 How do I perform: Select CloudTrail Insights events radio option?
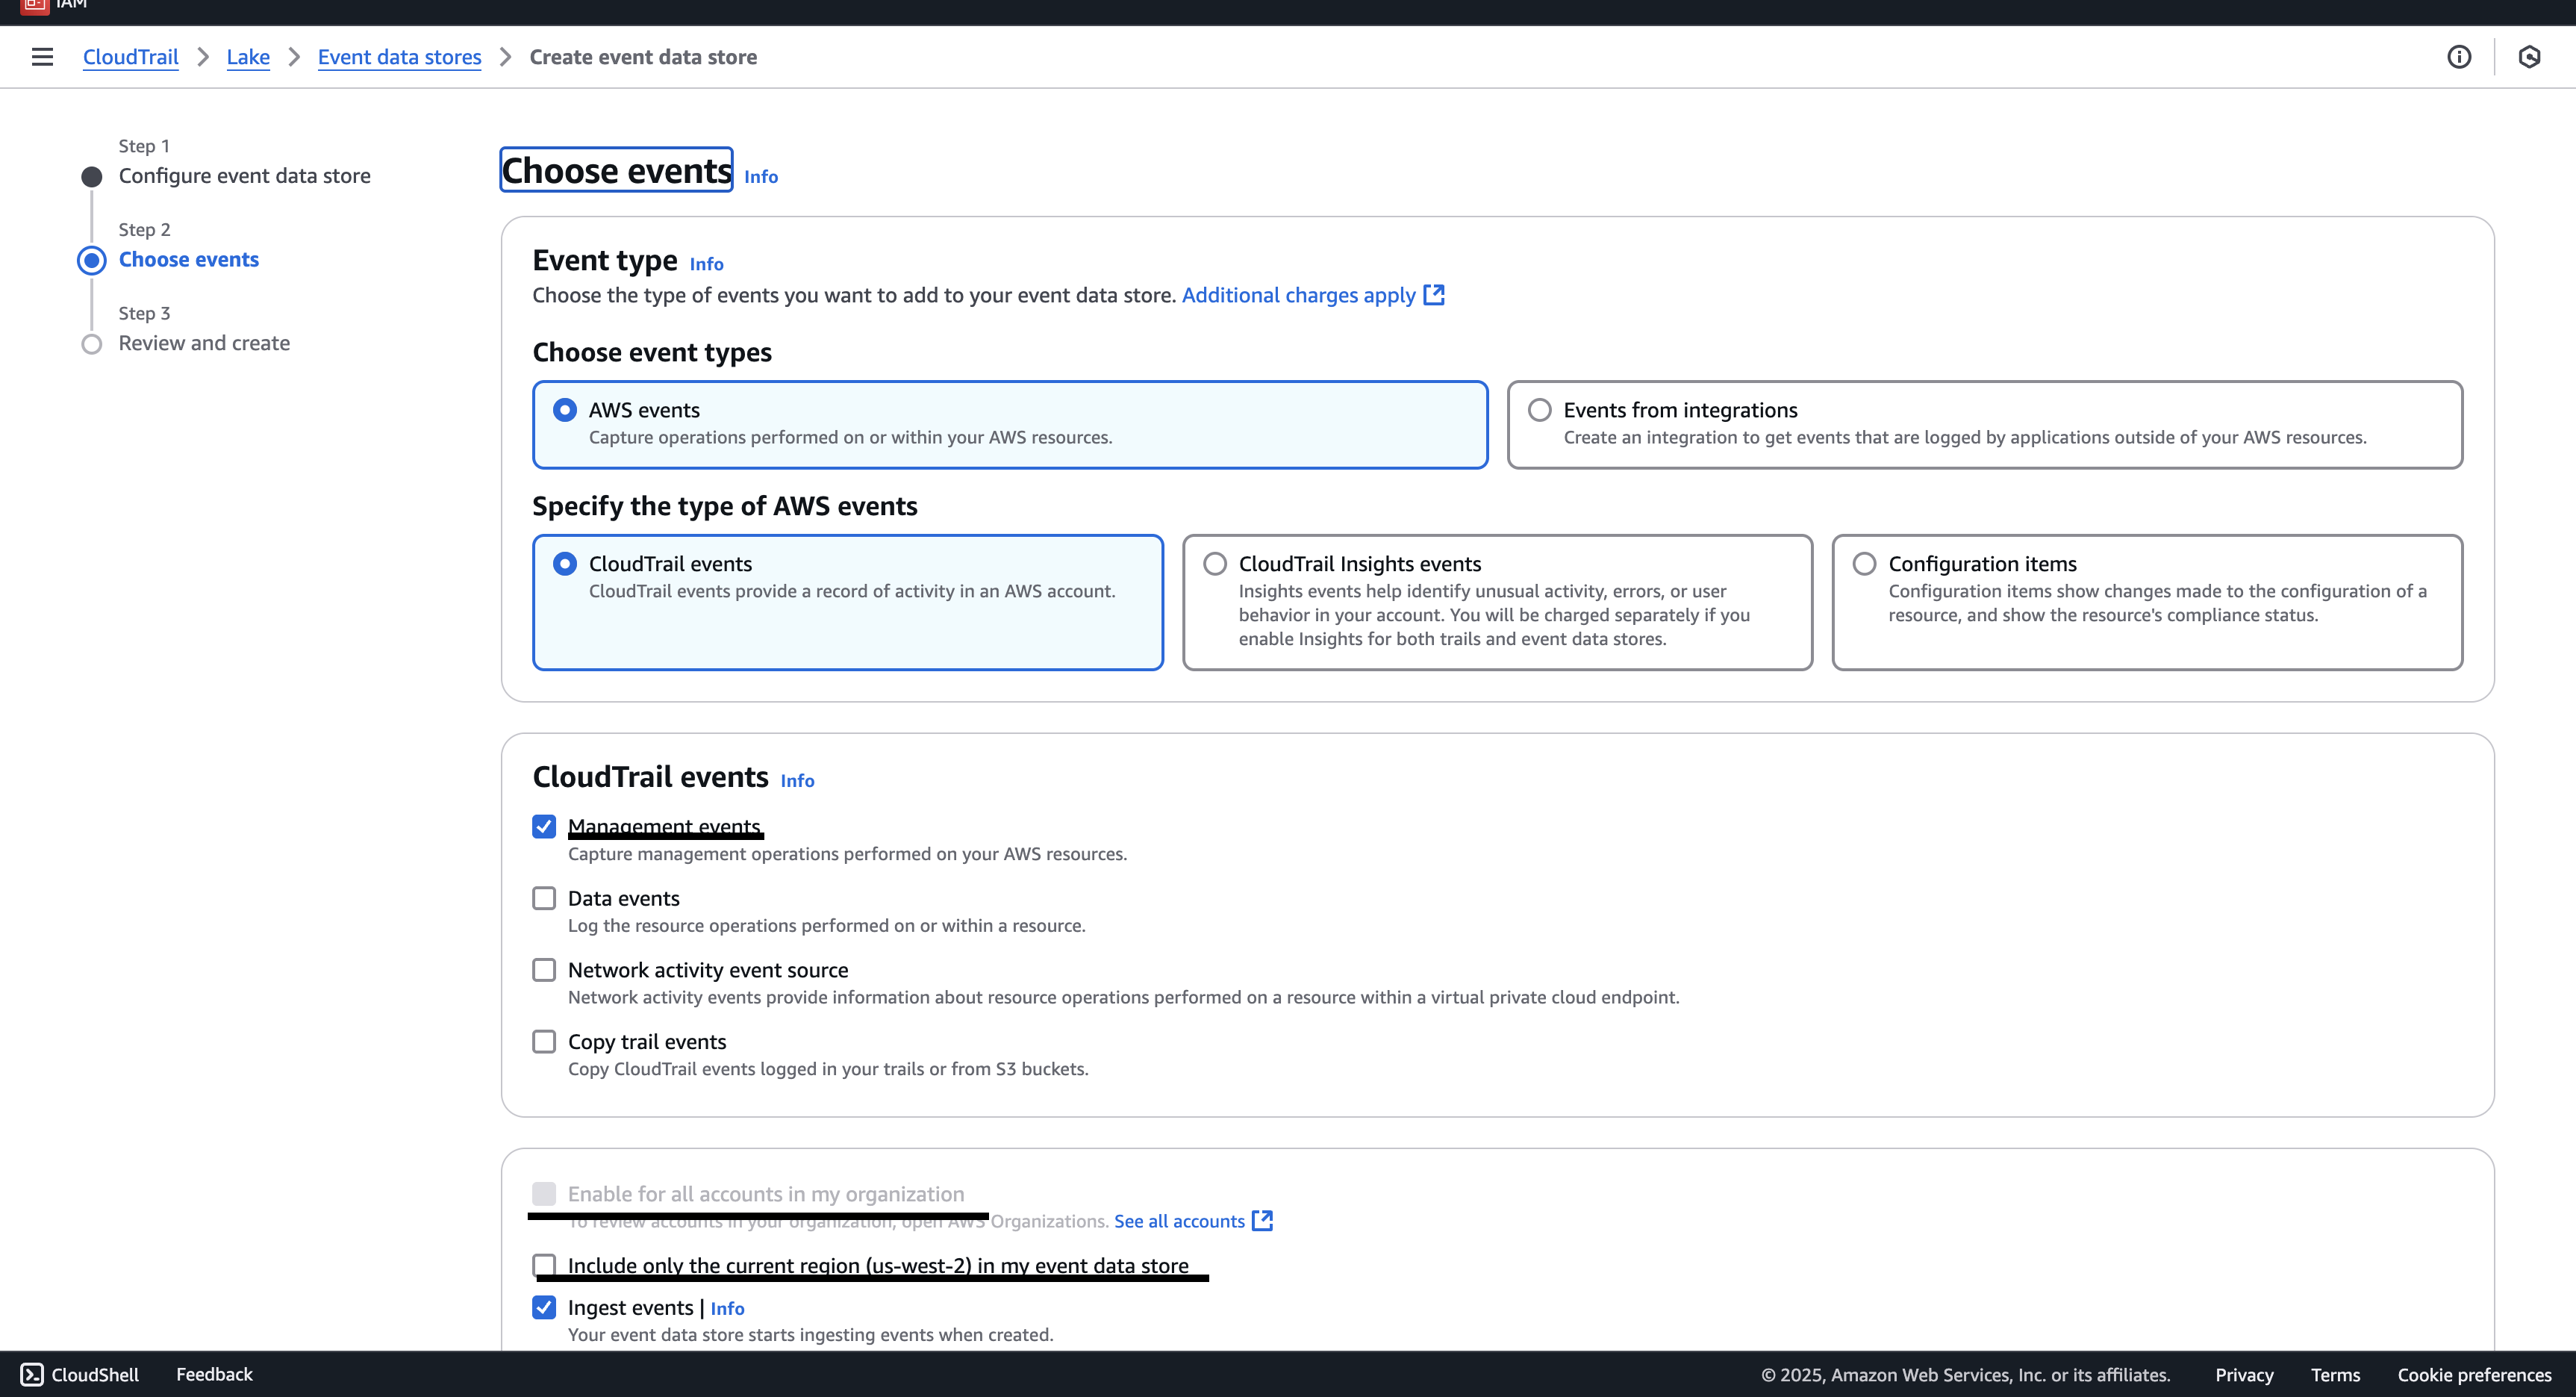(1215, 564)
